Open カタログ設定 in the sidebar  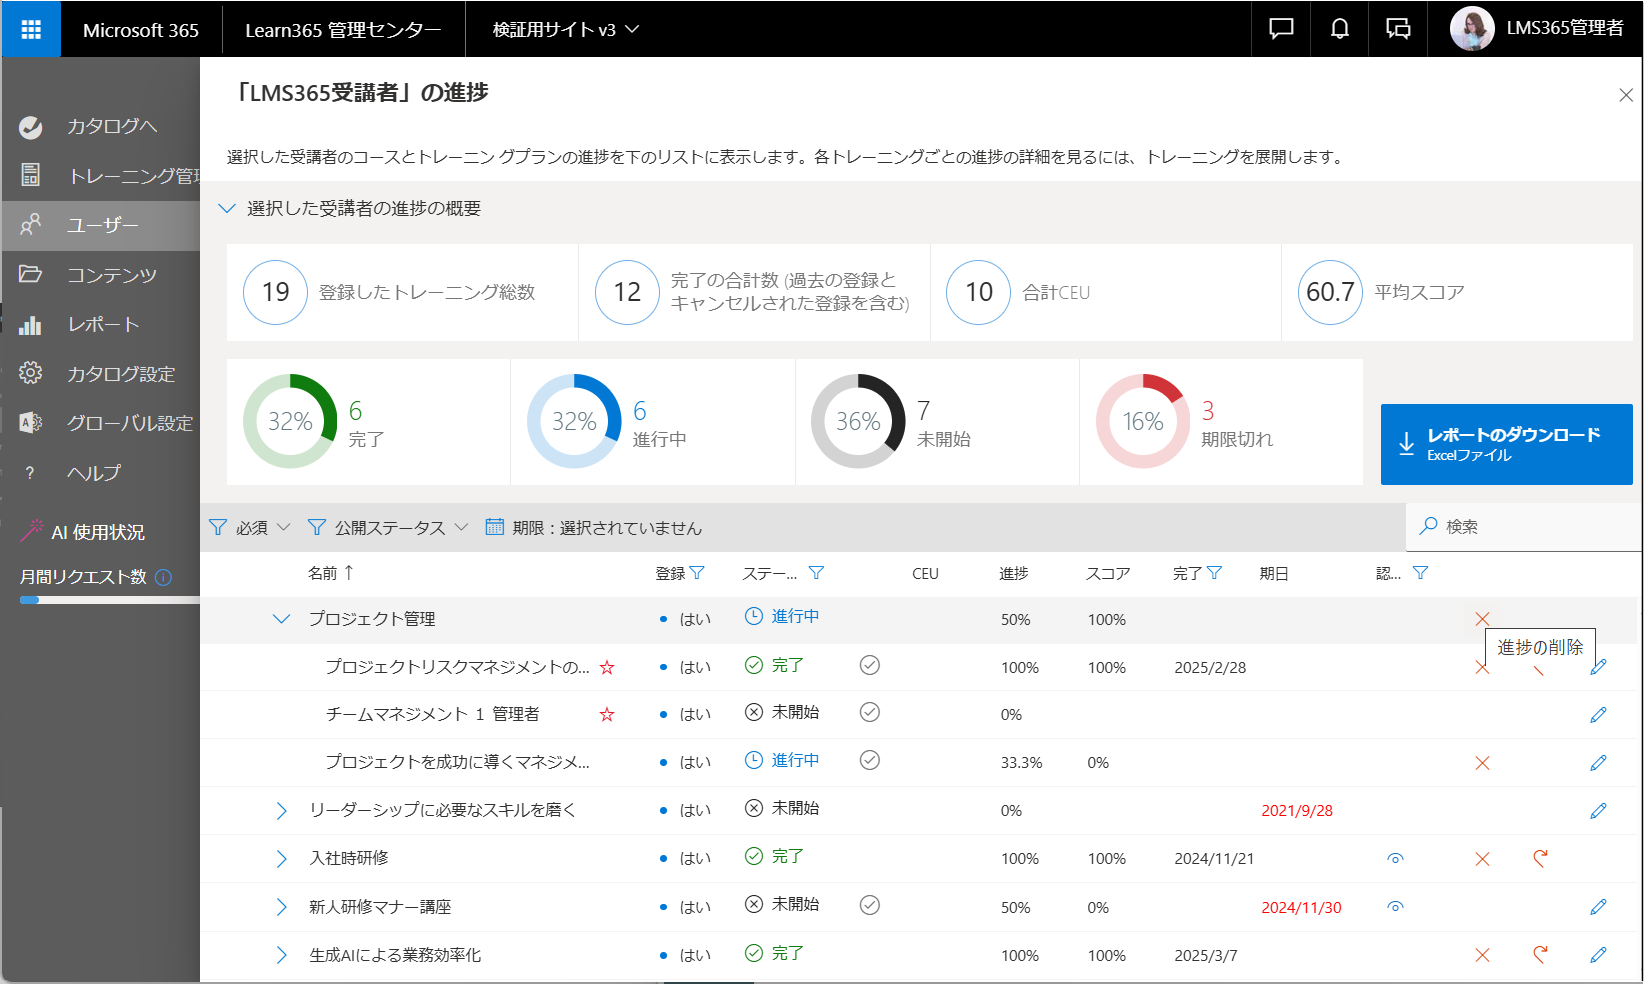101,374
